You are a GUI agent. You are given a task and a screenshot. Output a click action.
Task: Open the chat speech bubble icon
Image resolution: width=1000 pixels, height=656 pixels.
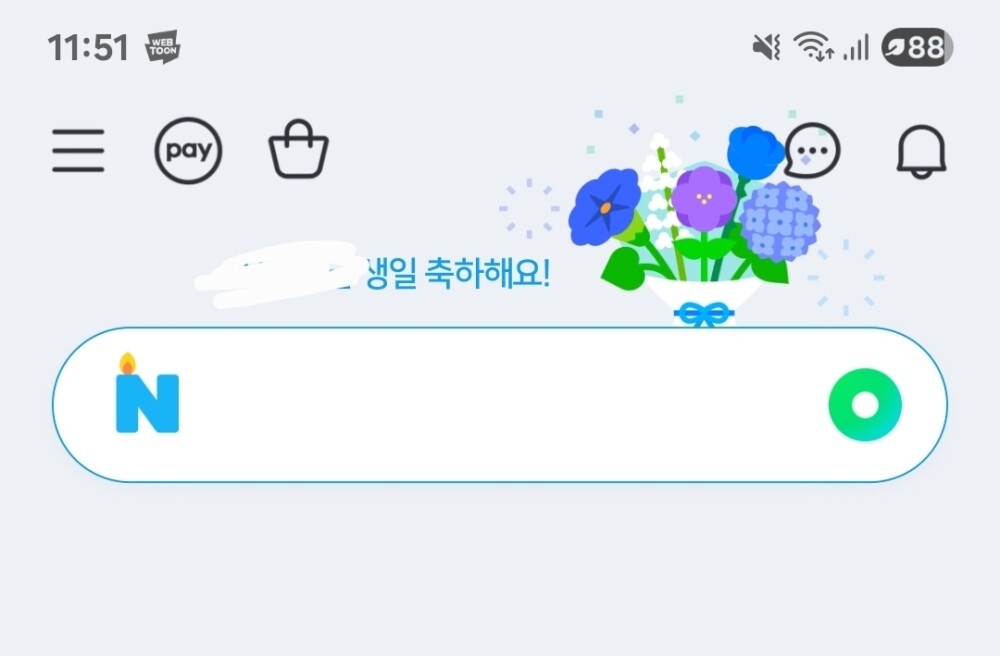pos(811,150)
